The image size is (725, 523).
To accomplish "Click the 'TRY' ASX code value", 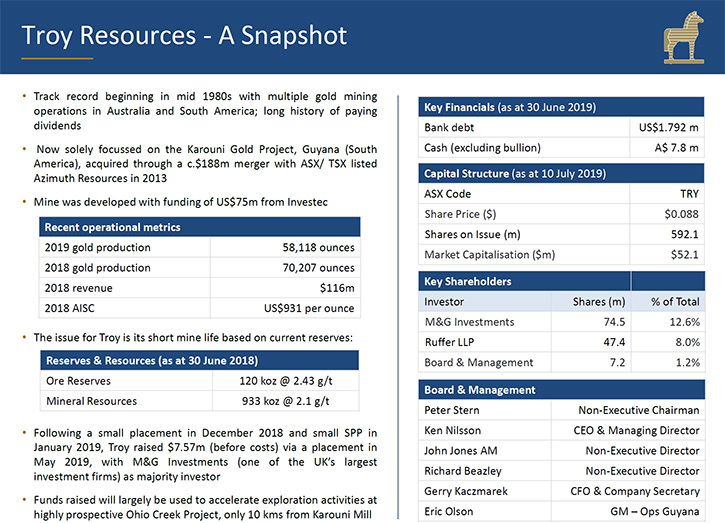I will click(x=689, y=194).
